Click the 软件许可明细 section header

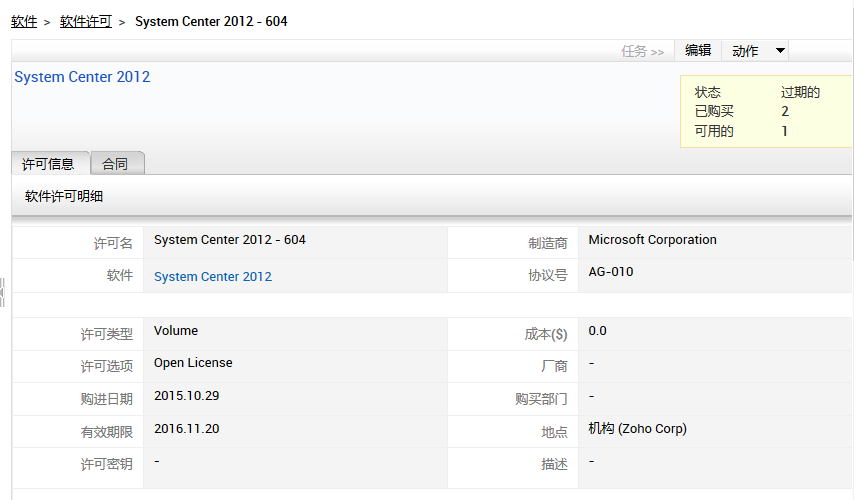(64, 196)
